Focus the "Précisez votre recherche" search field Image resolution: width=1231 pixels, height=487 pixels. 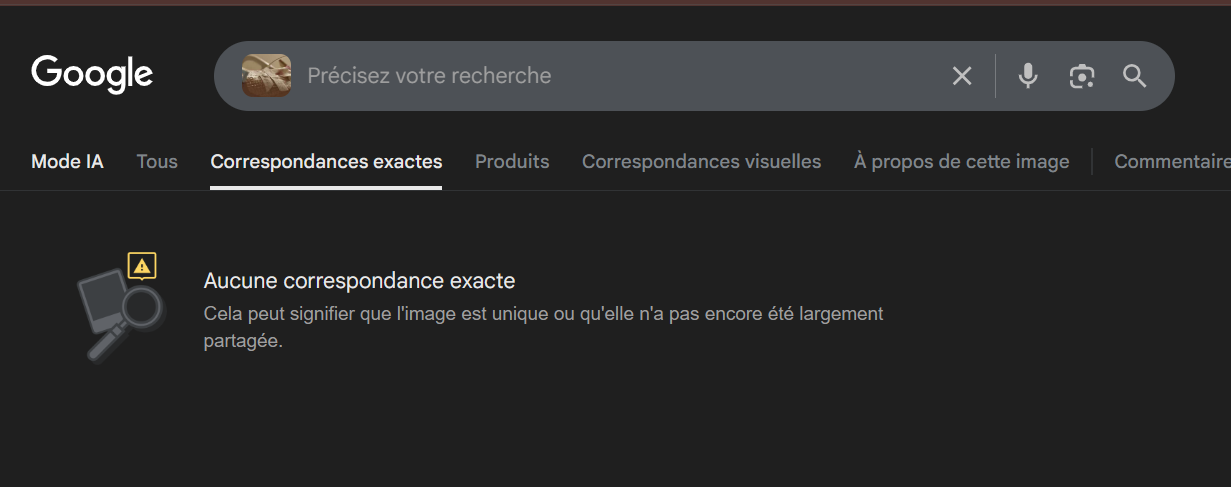(600, 76)
